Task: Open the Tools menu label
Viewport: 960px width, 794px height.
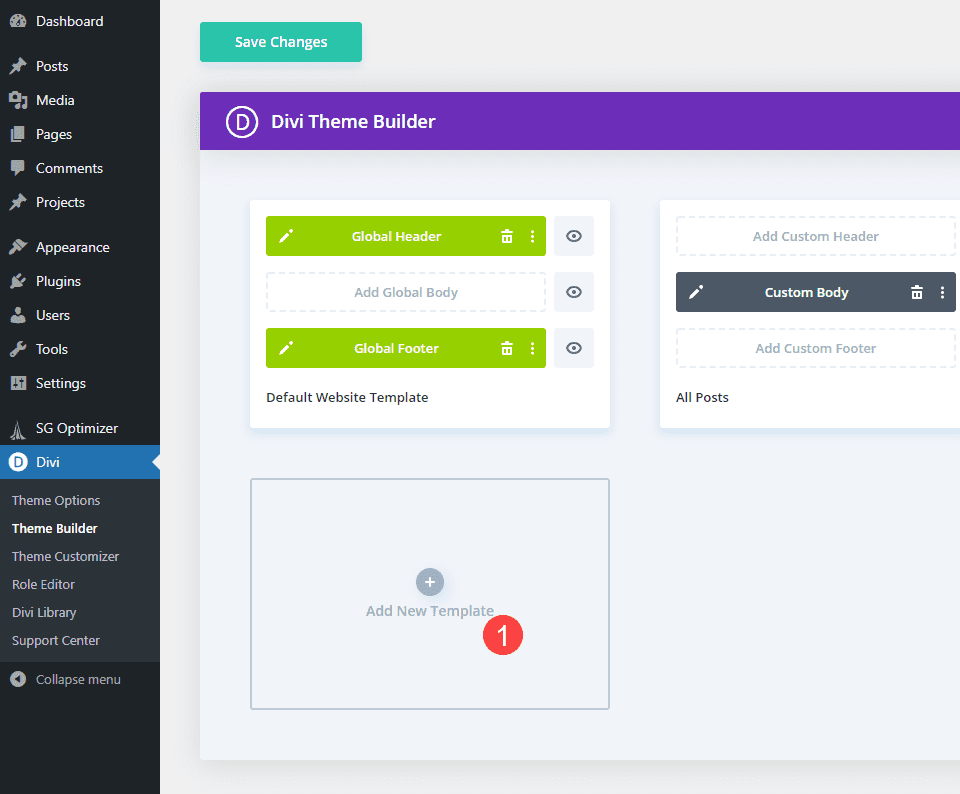Action: tap(51, 349)
